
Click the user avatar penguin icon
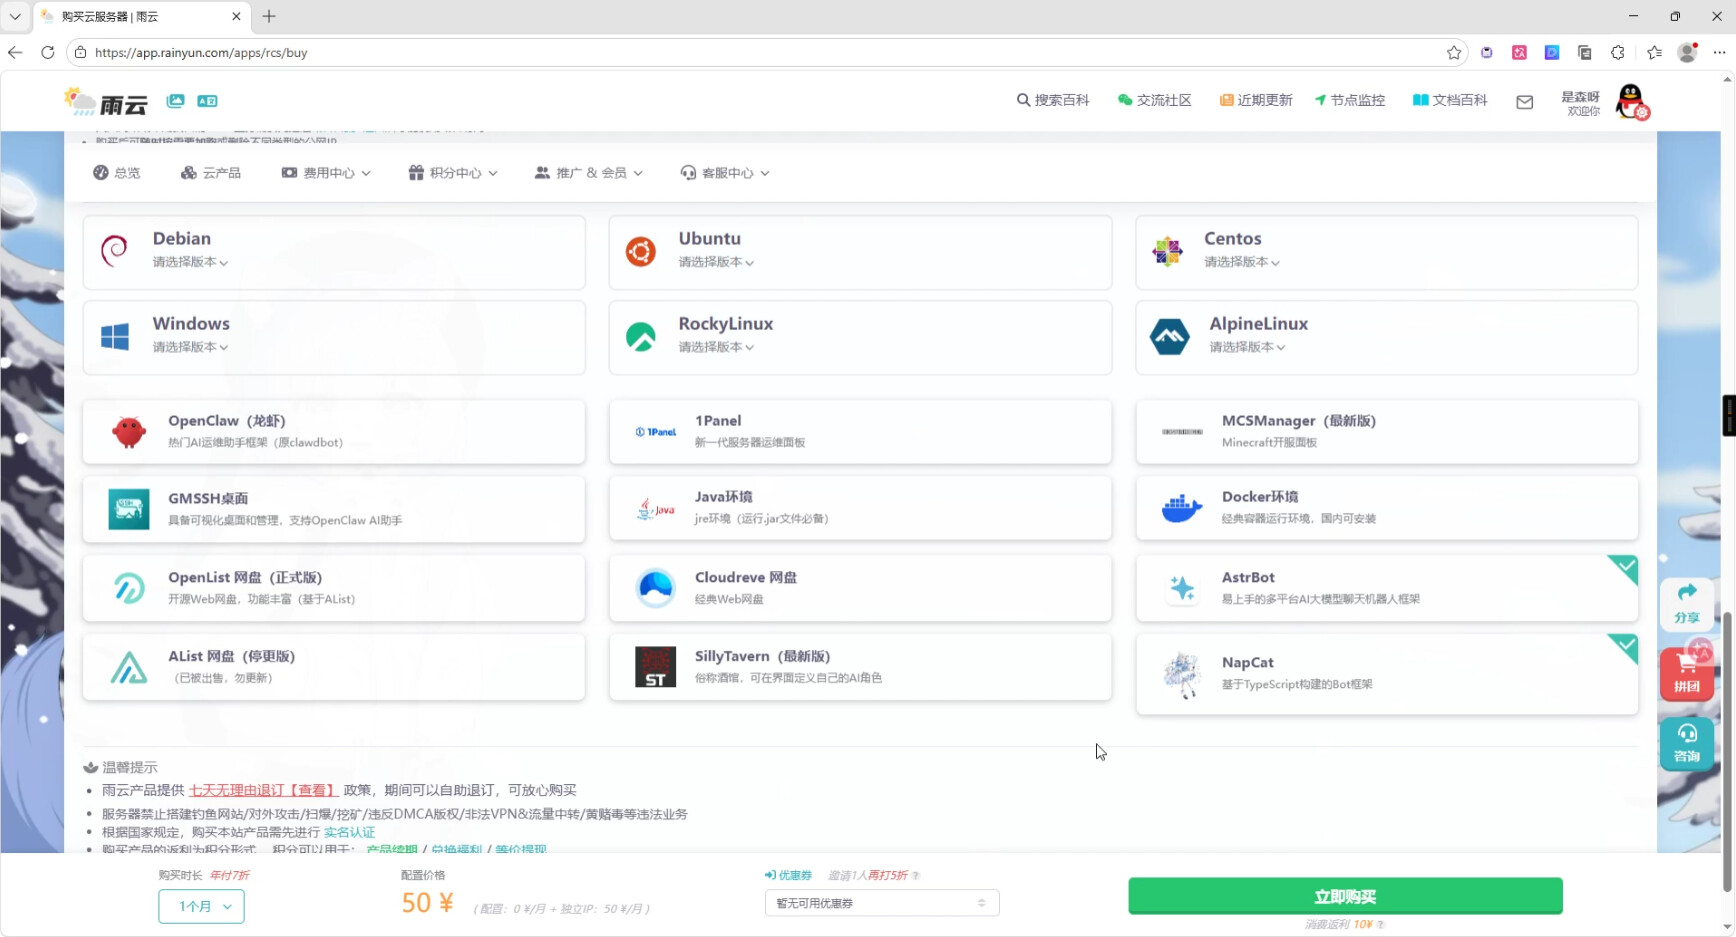point(1631,101)
